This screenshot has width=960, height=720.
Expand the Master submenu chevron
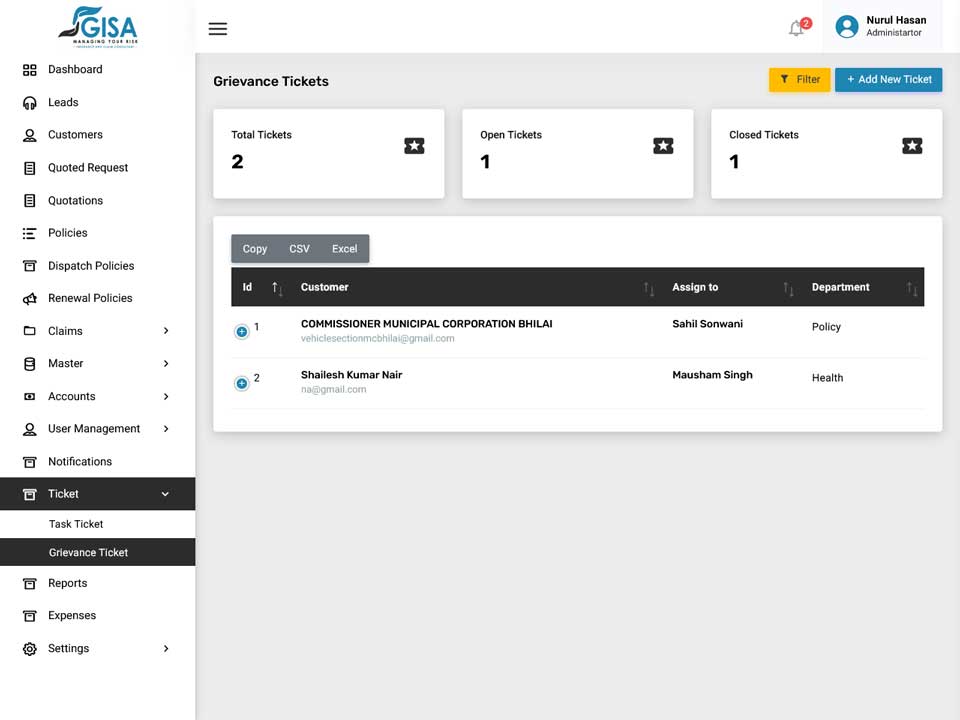click(166, 364)
